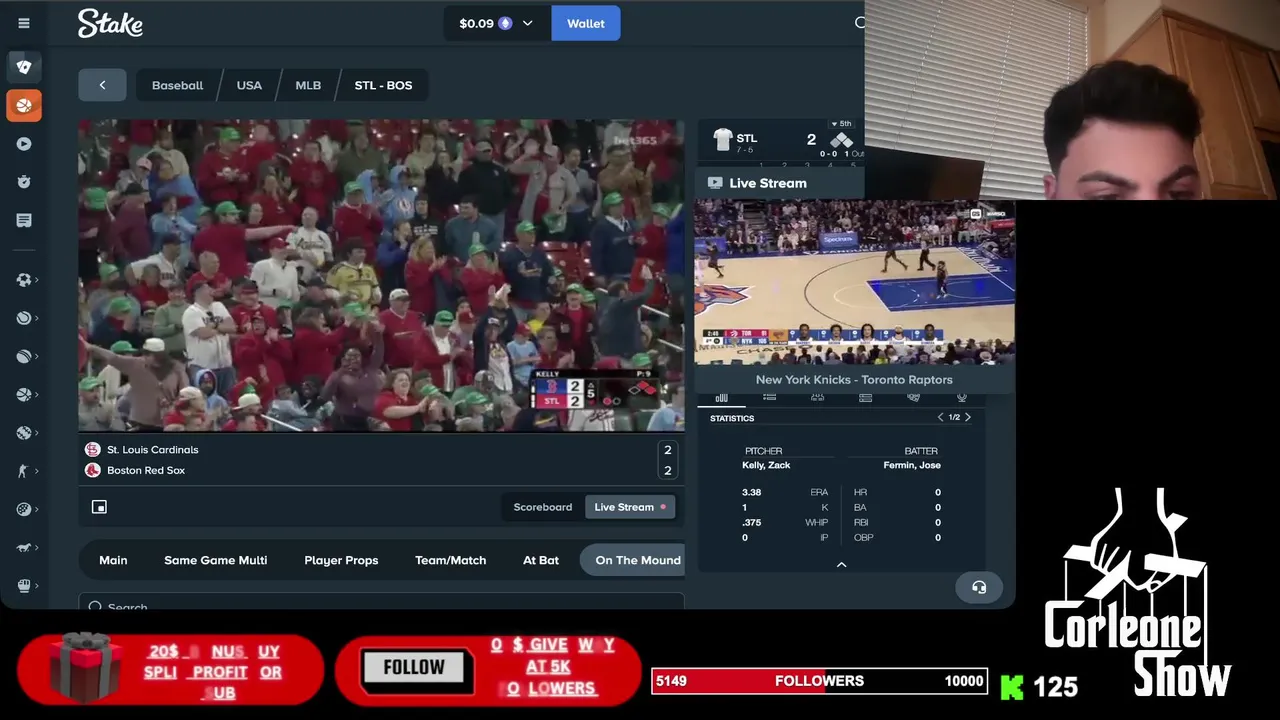1280x720 pixels.
Task: Open the On The Mound tab
Action: pos(632,560)
